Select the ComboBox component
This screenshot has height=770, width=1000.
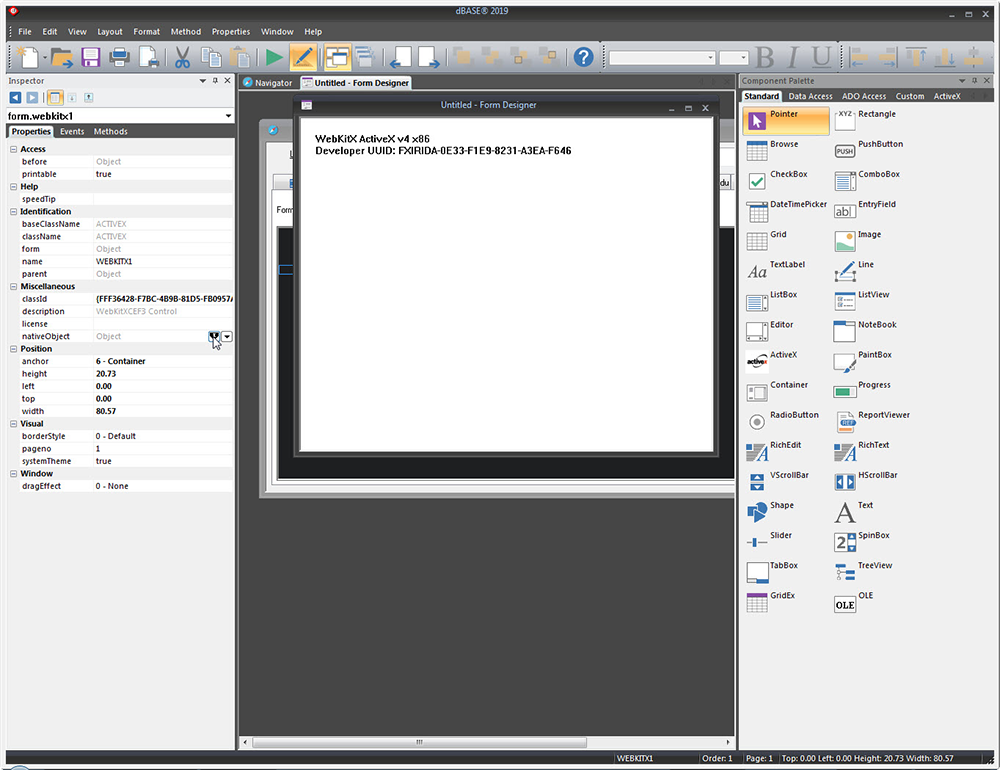point(867,181)
